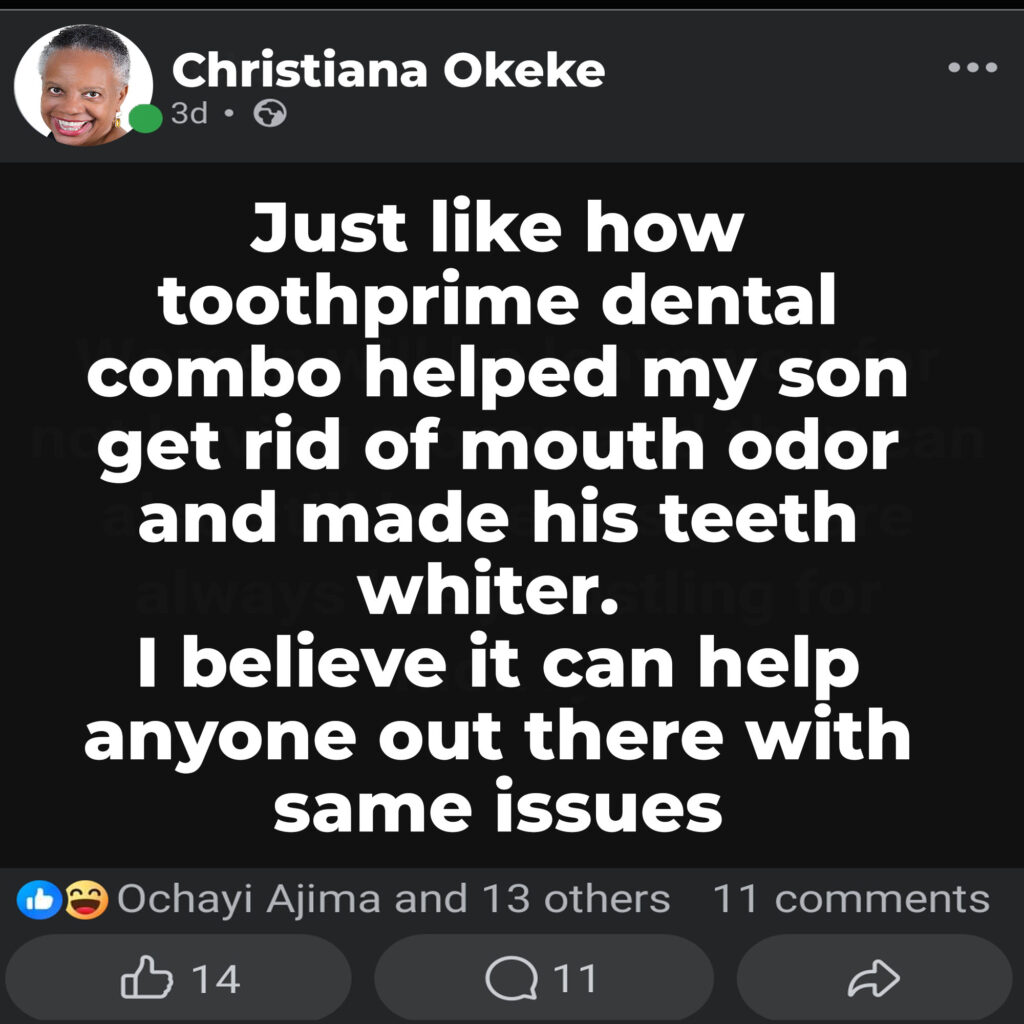Image resolution: width=1024 pixels, height=1024 pixels.
Task: Click the "I believe it can help" line
Action: (x=497, y=663)
